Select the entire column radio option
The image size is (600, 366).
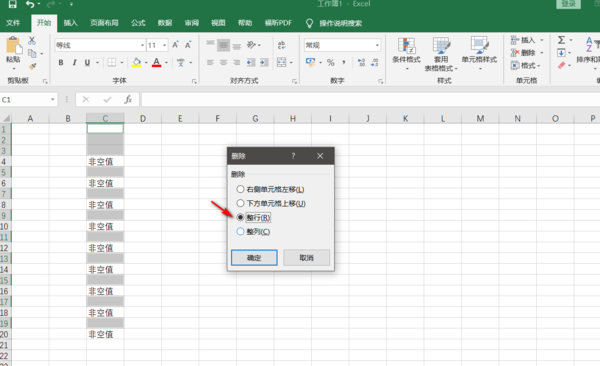(x=240, y=232)
